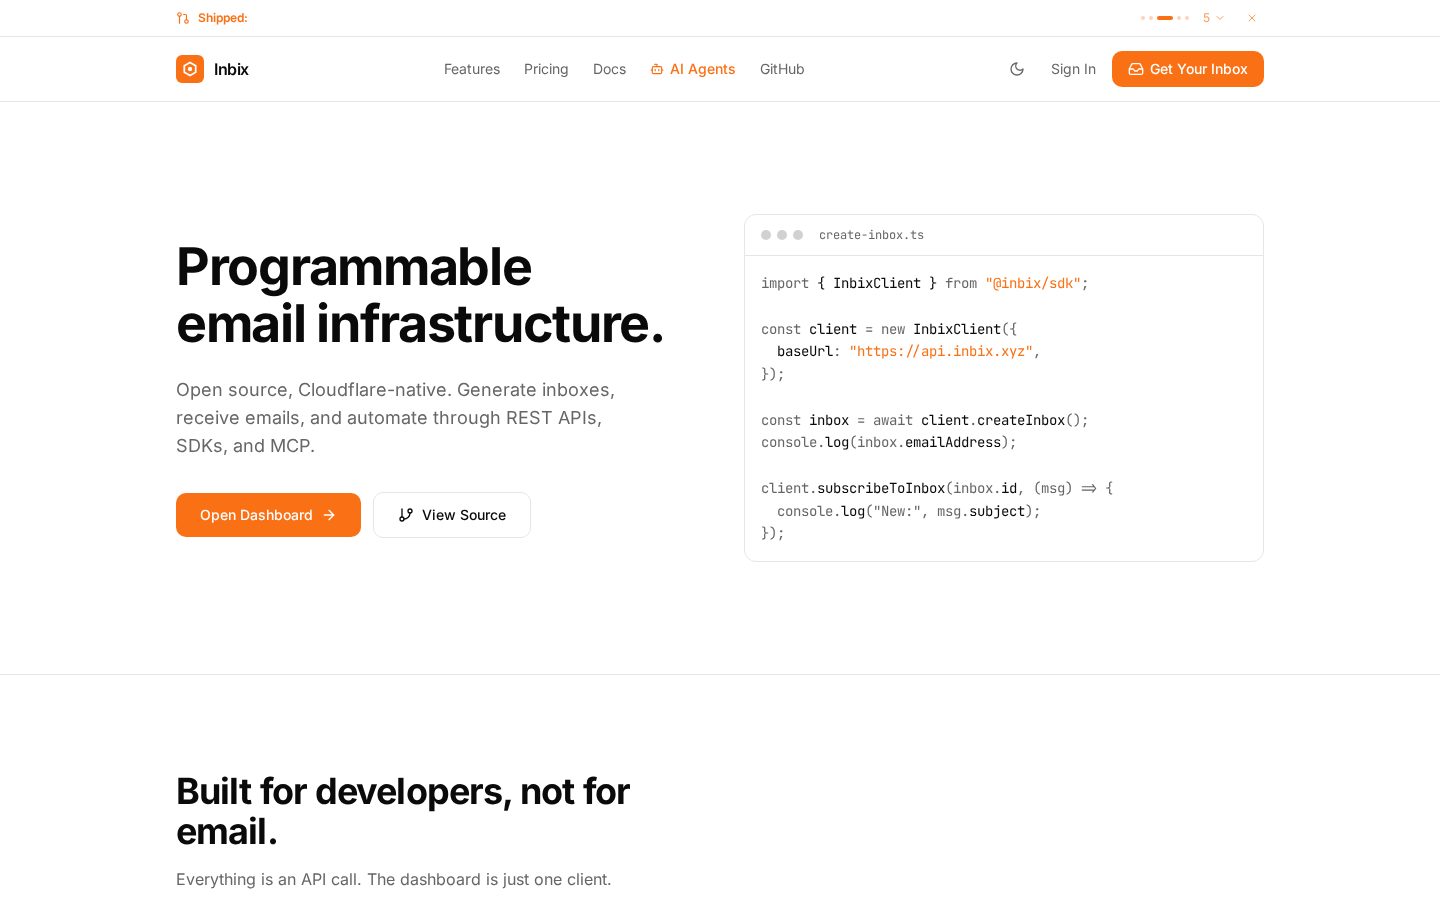Click the pull-request icon beside Shipped
Viewport: 1440px width, 900px height.
tap(183, 18)
